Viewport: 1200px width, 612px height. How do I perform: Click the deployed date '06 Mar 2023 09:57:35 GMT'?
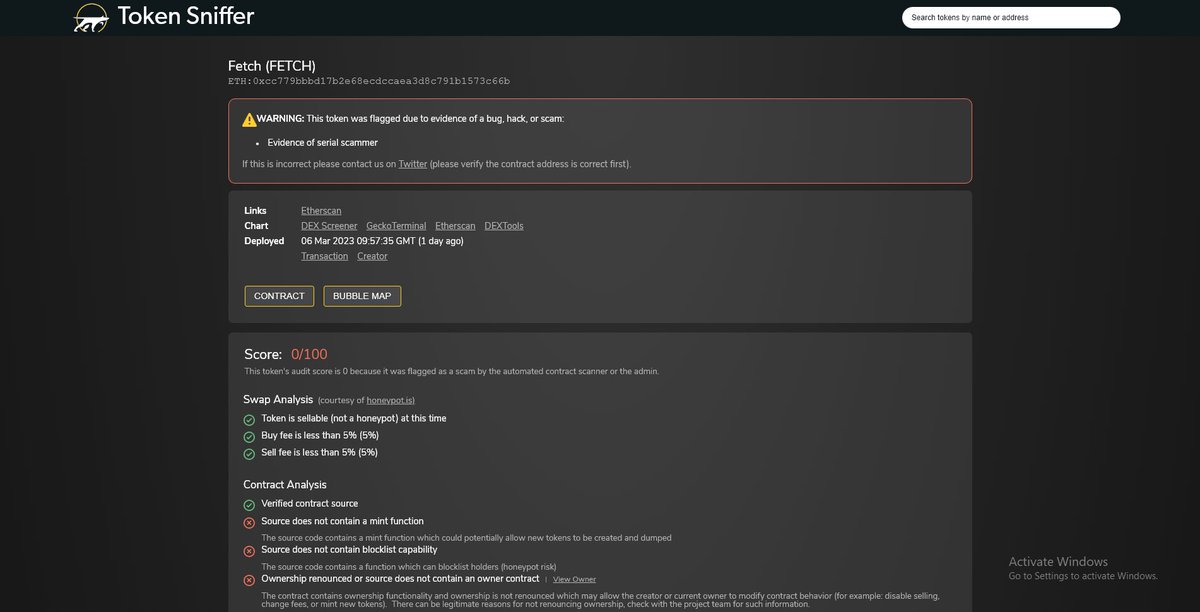click(x=358, y=241)
